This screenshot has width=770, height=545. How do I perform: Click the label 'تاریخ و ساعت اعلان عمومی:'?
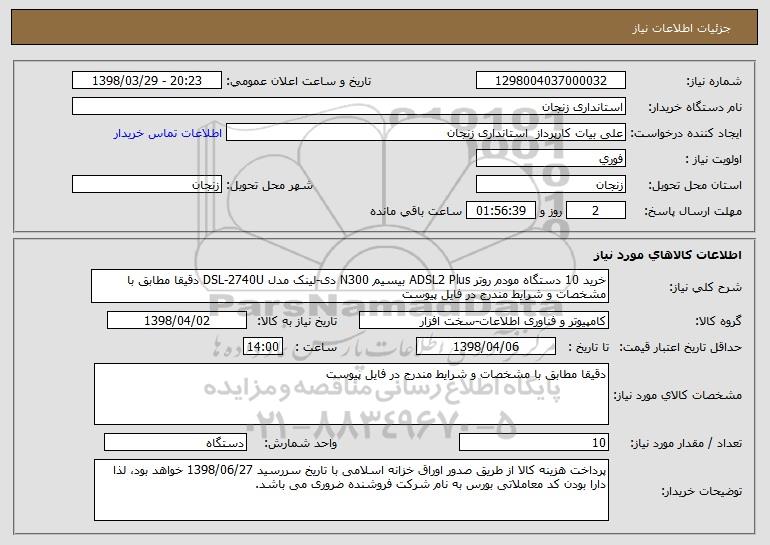click(299, 81)
